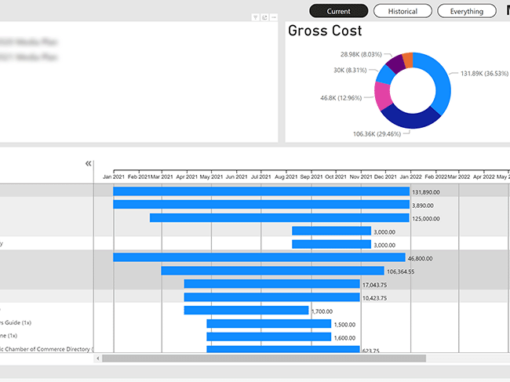Select the Gantt bar labeled 46,800.00
Image resolution: width=510 pixels, height=382 pixels.
point(259,257)
